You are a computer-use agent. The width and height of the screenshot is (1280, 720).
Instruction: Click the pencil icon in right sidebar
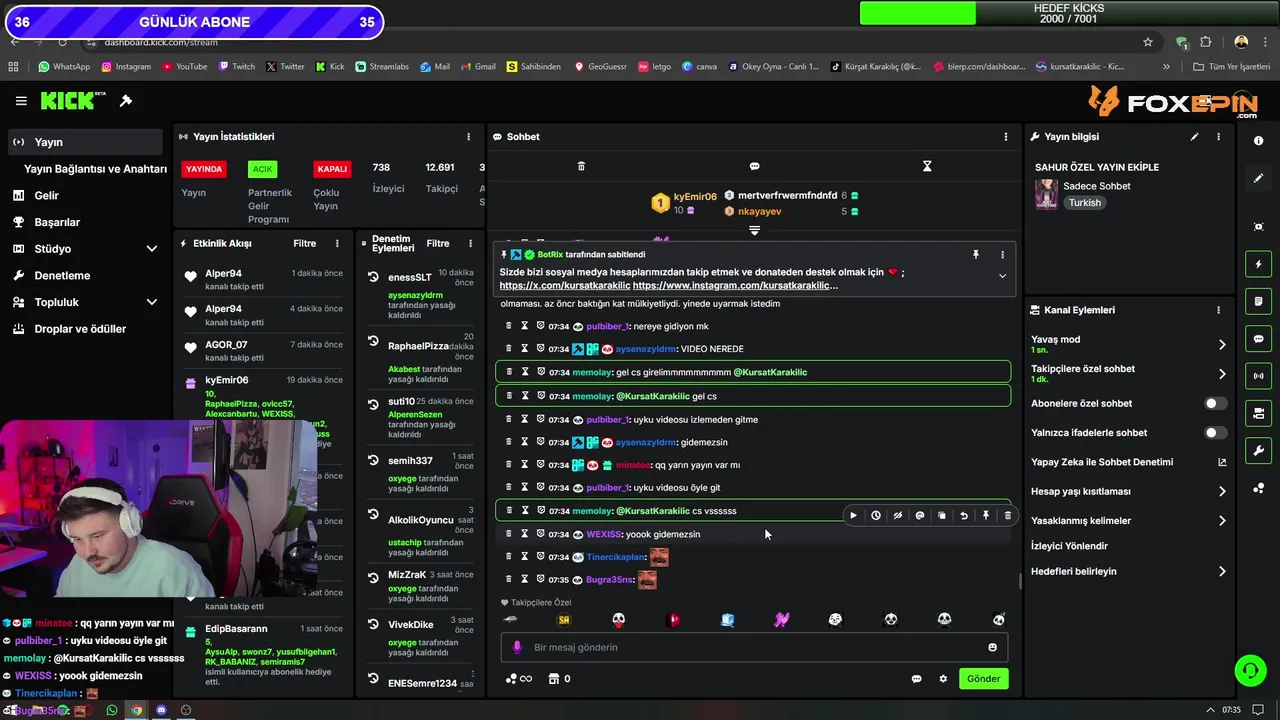(1258, 178)
